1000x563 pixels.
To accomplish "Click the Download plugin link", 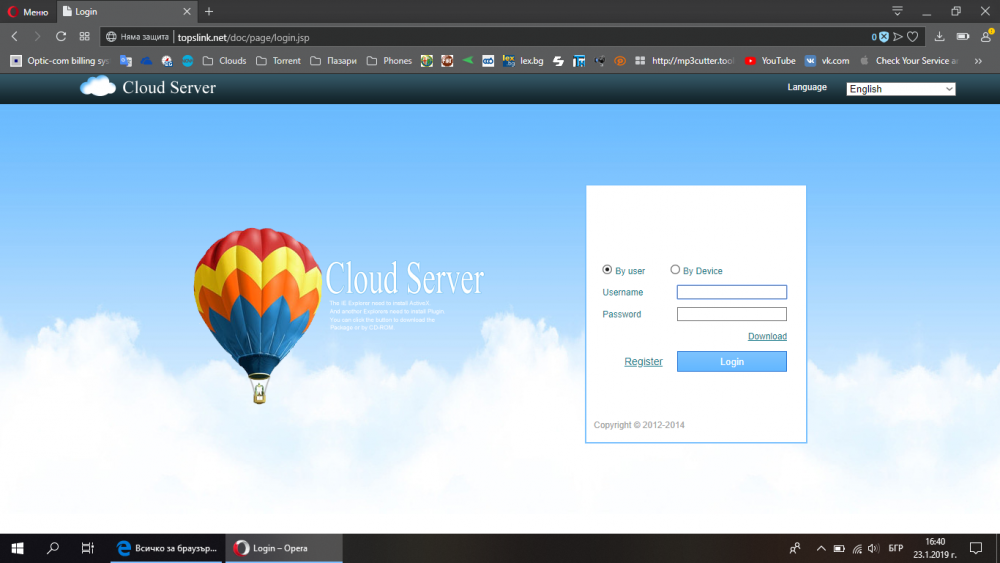I will 767,336.
